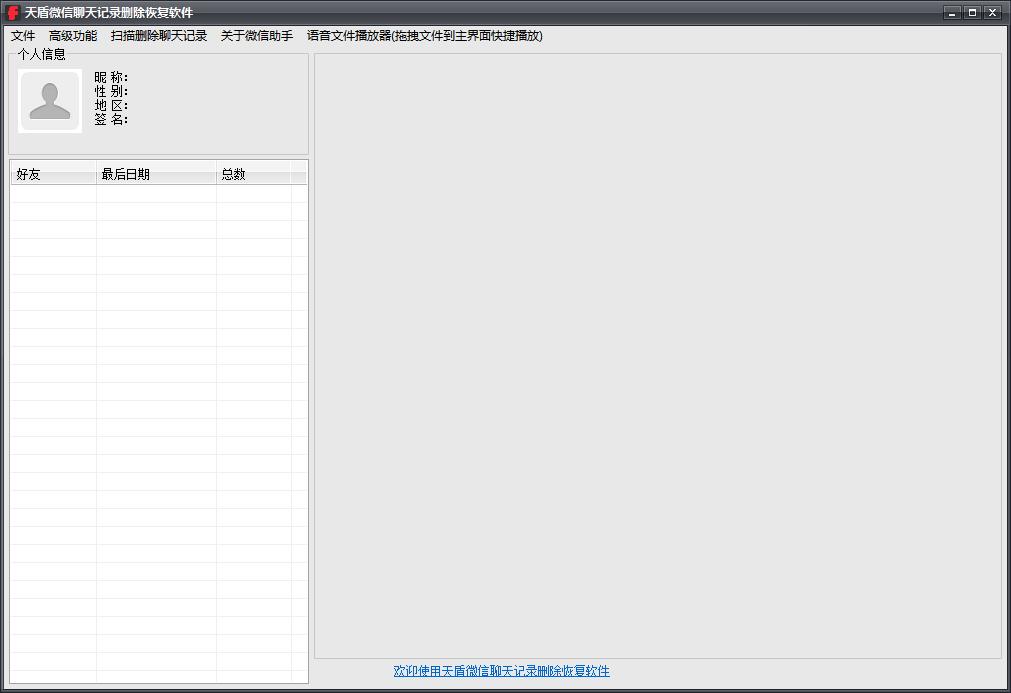Sort list by 好友 column header

pos(54,174)
